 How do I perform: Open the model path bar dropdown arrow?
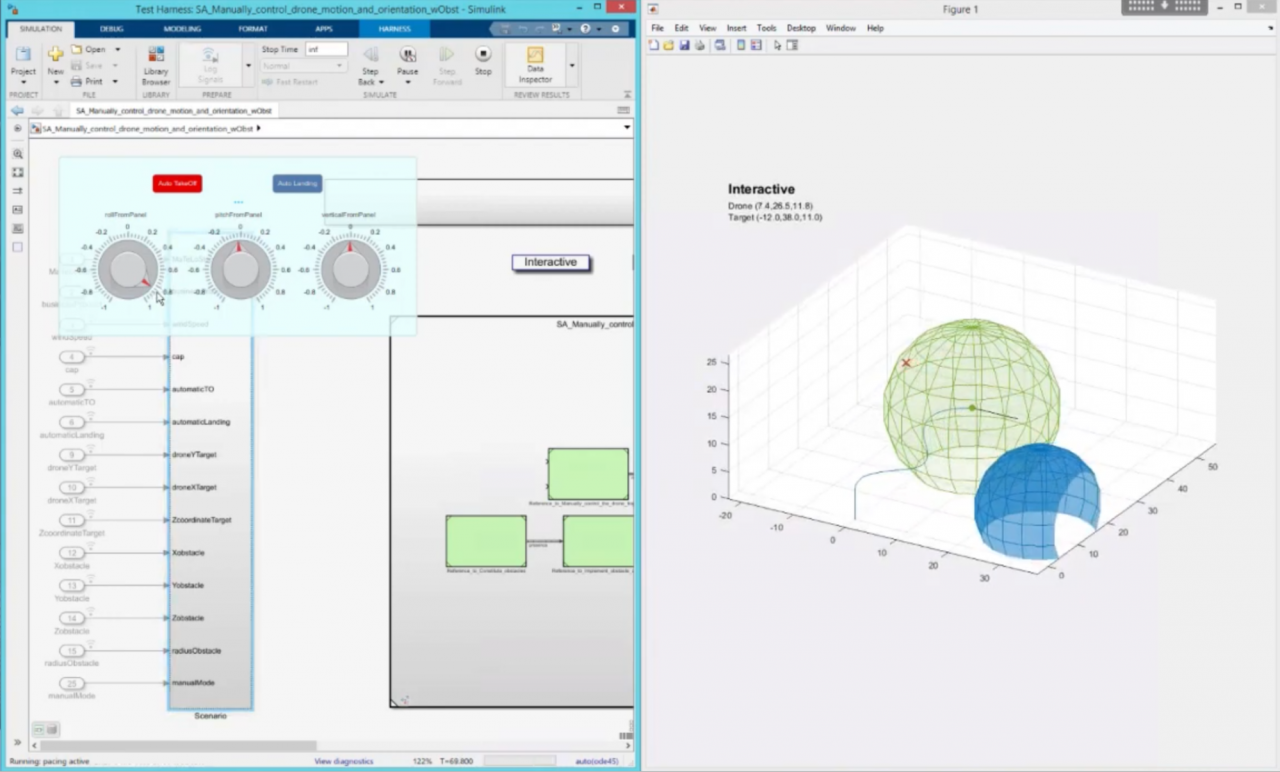(x=627, y=128)
